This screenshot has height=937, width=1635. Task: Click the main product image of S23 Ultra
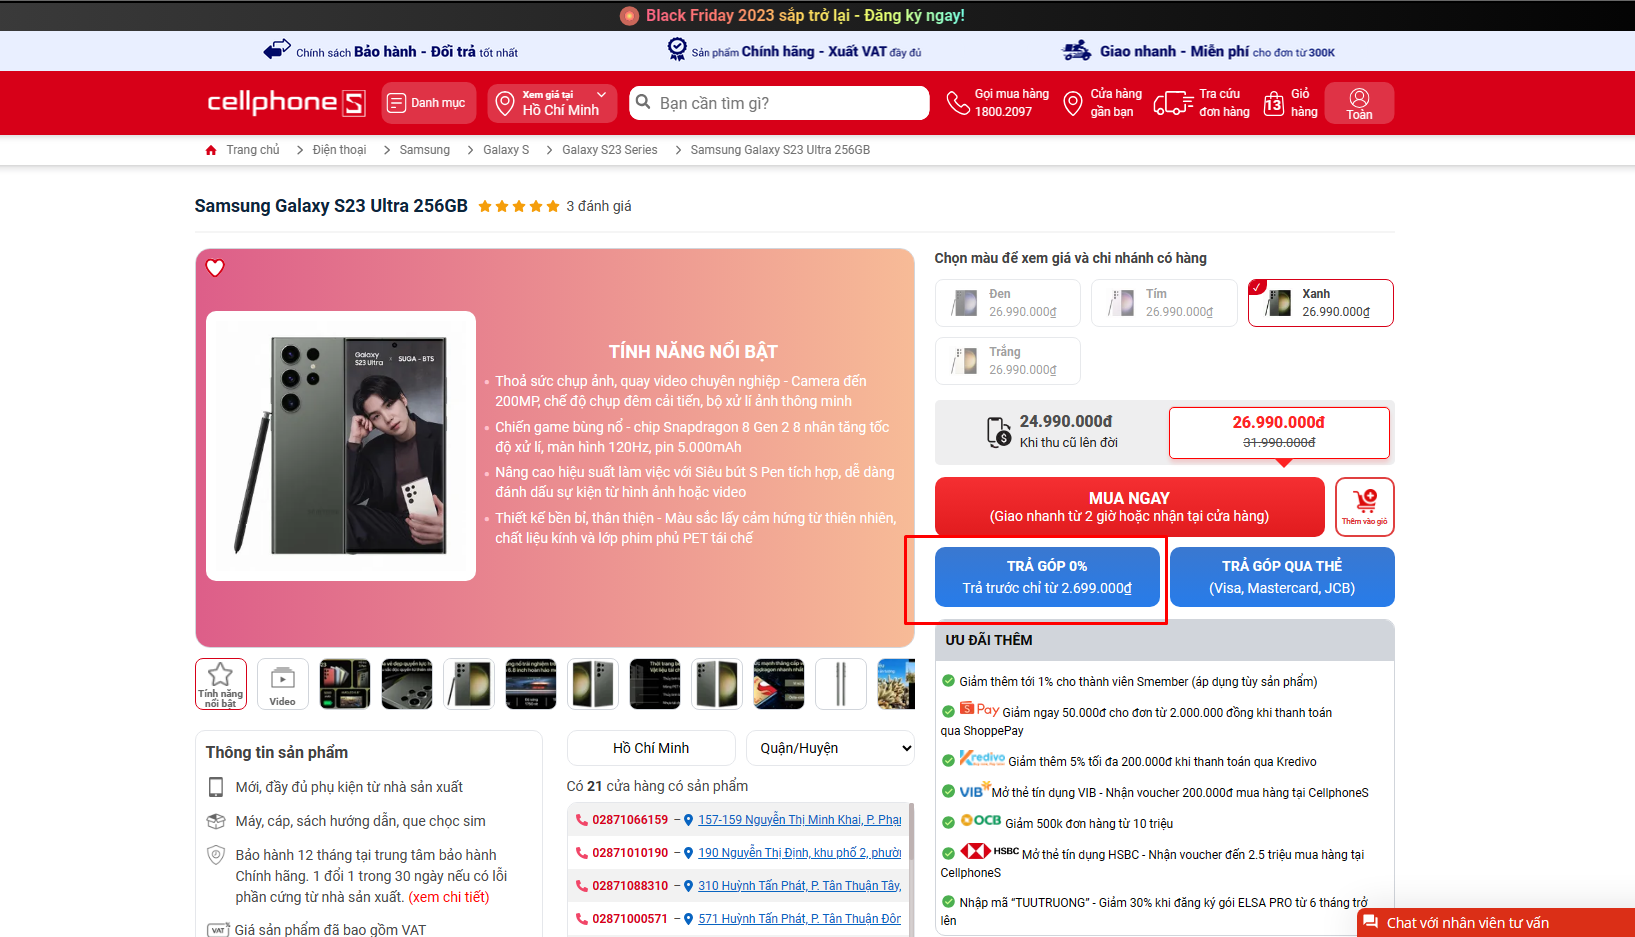pos(341,446)
